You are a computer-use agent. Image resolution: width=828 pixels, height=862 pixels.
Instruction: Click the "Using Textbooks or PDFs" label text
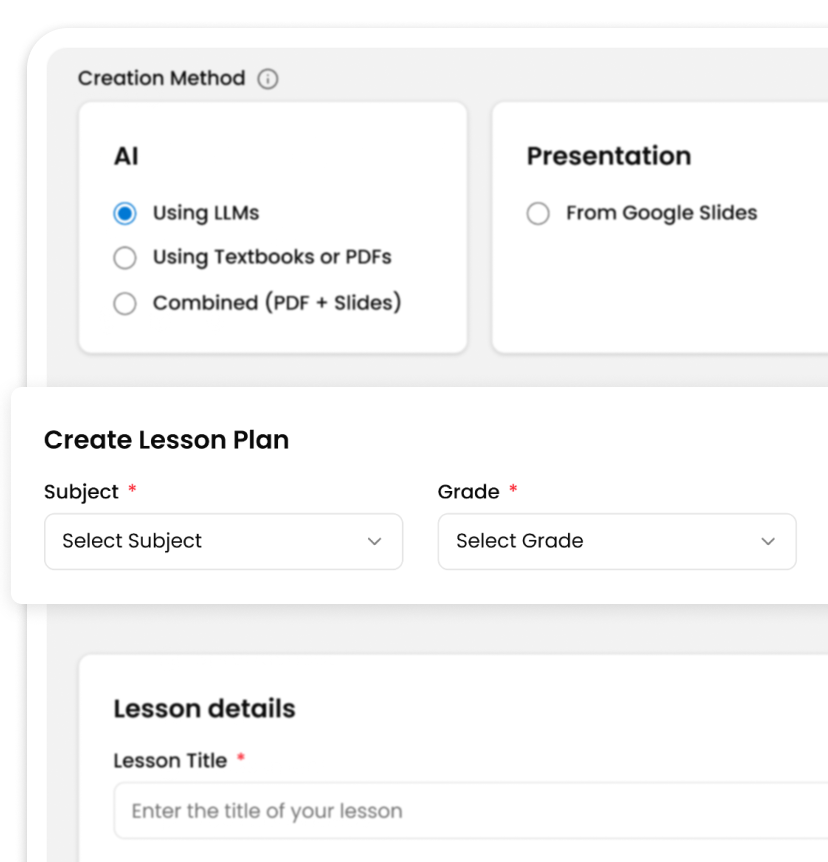click(271, 257)
